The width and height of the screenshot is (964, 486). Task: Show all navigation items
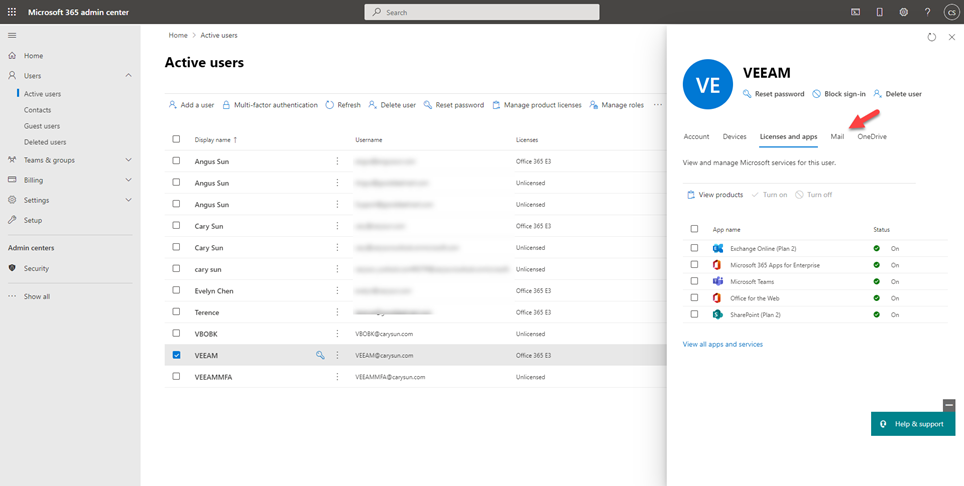coord(37,297)
